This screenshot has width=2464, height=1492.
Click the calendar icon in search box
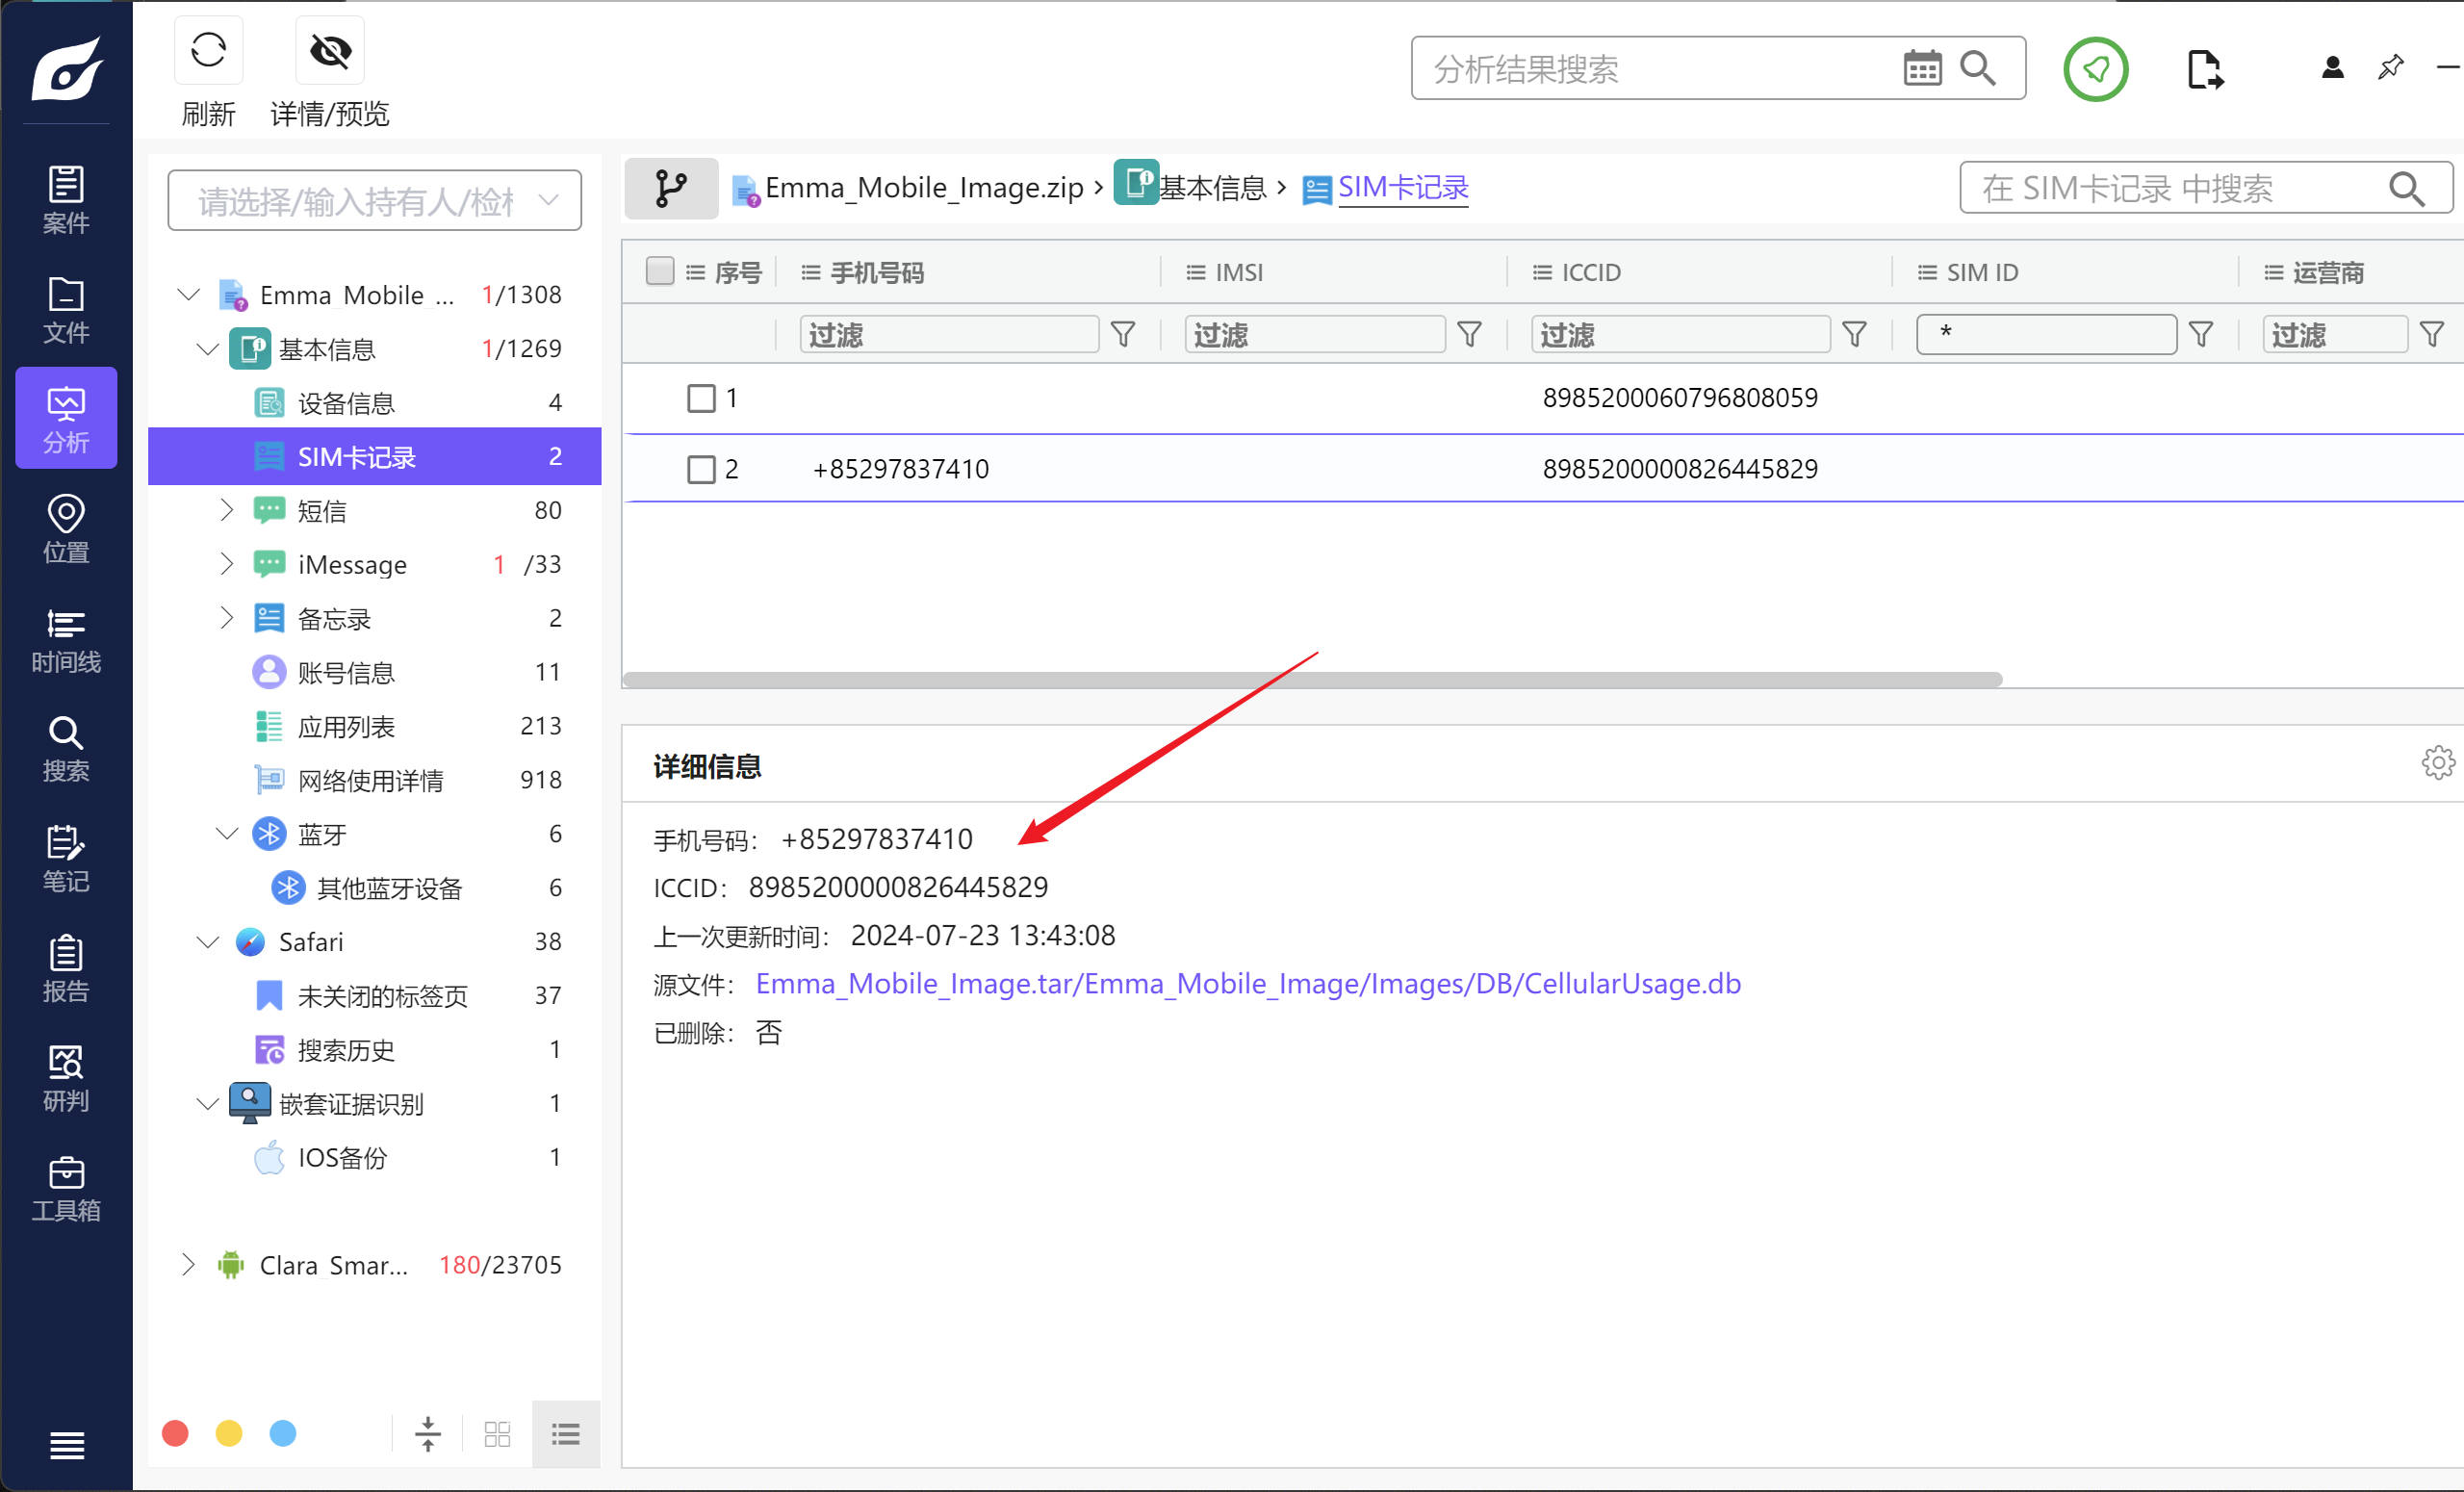(x=1921, y=68)
